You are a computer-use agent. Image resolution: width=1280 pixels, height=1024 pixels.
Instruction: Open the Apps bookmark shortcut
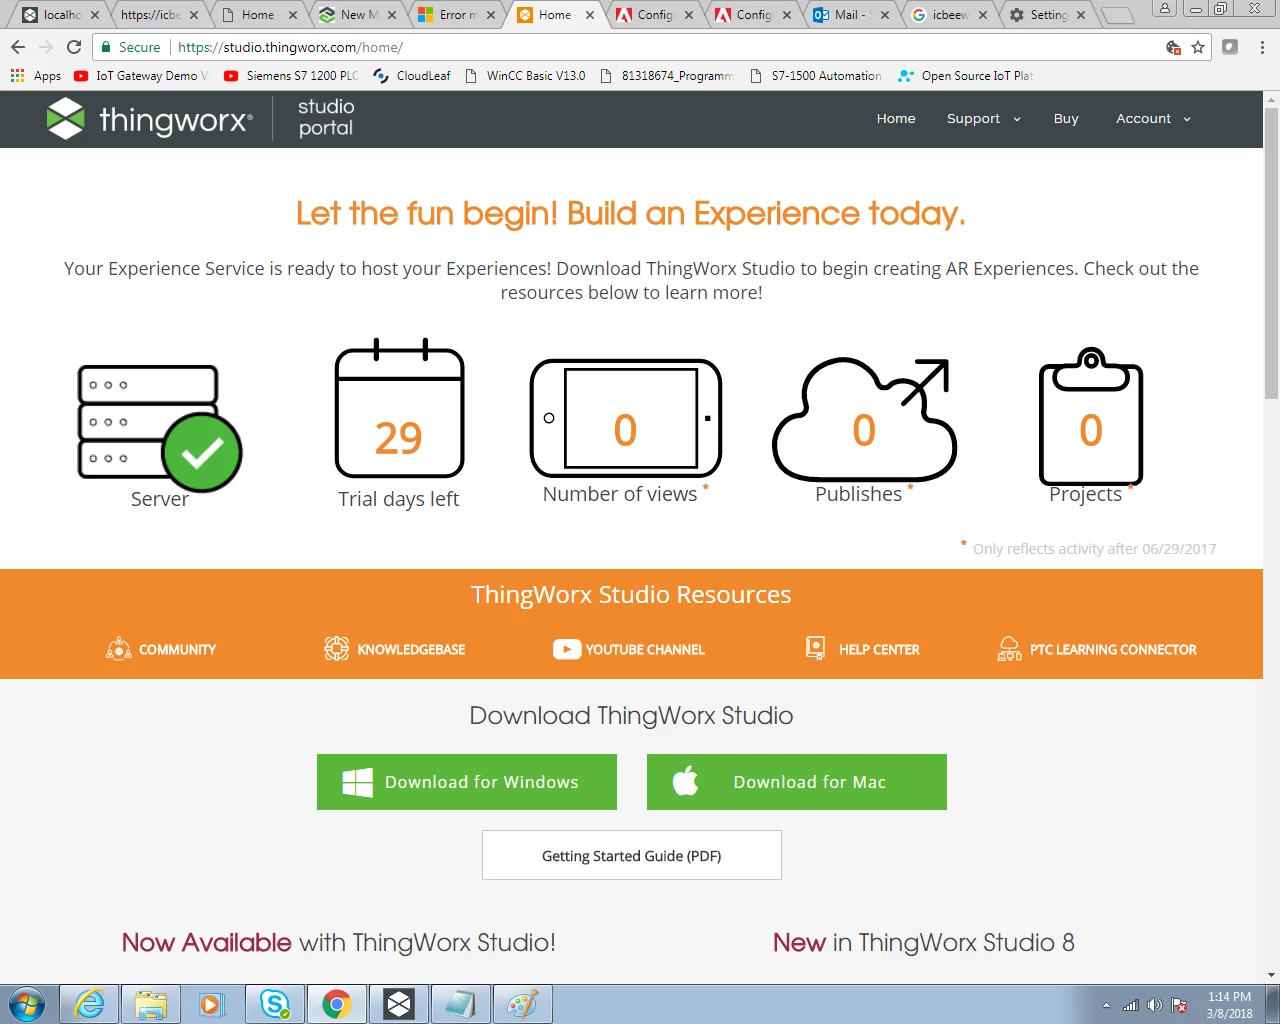click(36, 75)
